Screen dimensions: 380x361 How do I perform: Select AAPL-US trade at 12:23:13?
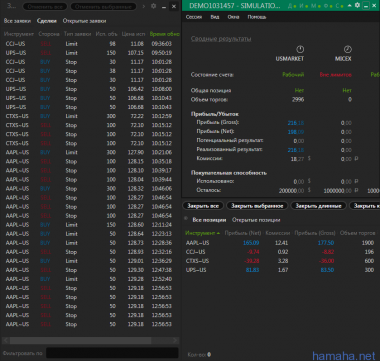coord(90,234)
